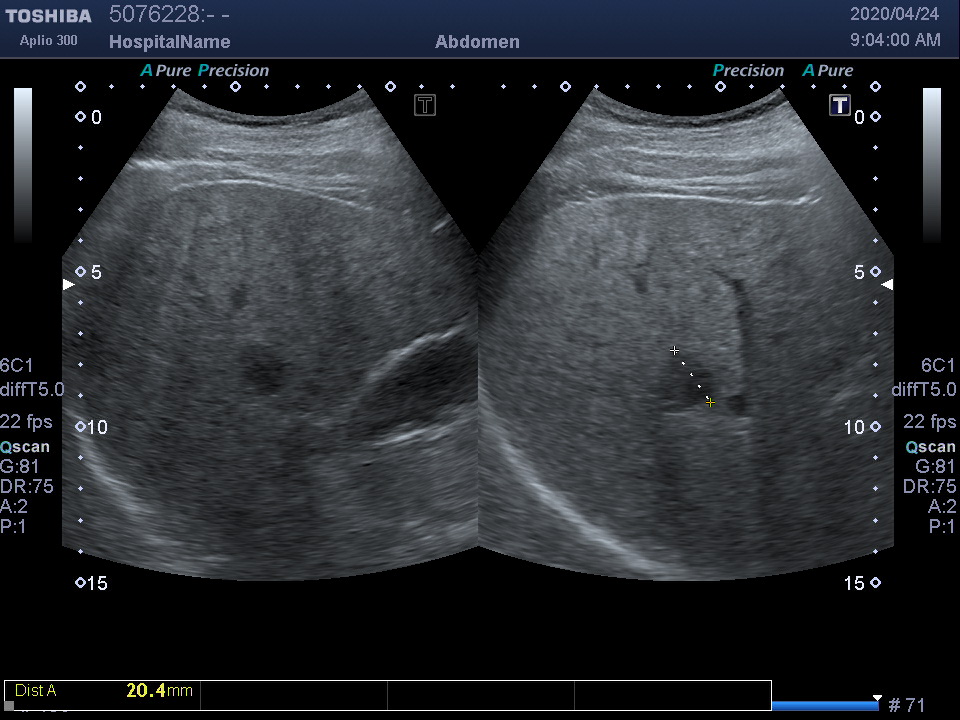Open right diffT5.0 frequency setting
This screenshot has height=720, width=960.
click(x=923, y=390)
